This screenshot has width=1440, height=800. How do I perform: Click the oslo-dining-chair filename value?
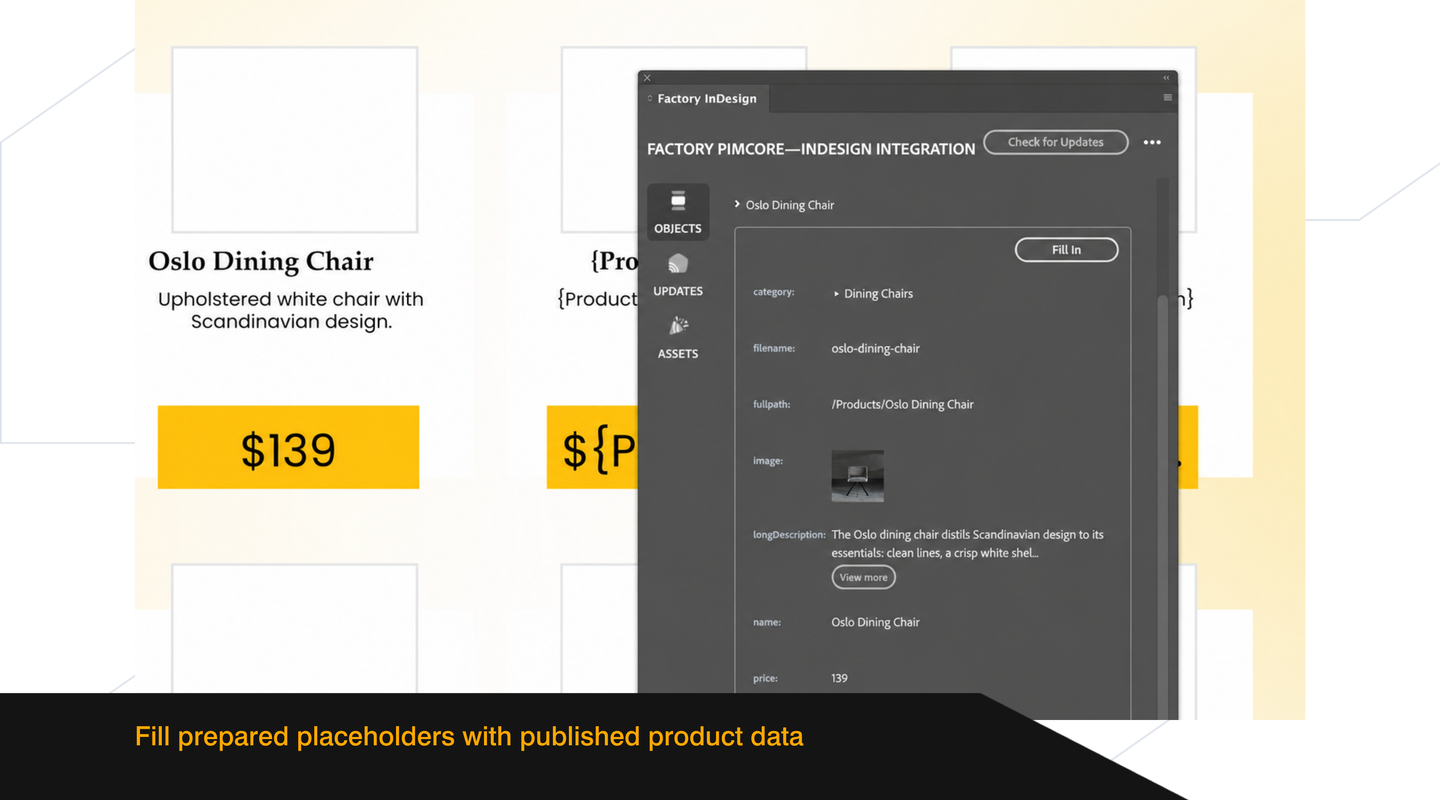pyautogui.click(x=875, y=349)
